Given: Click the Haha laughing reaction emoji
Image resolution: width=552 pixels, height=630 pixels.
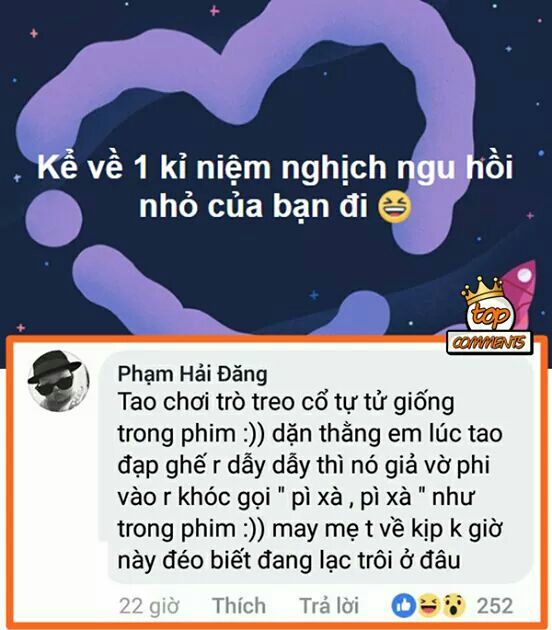Looking at the screenshot, I should pyautogui.click(x=429, y=605).
